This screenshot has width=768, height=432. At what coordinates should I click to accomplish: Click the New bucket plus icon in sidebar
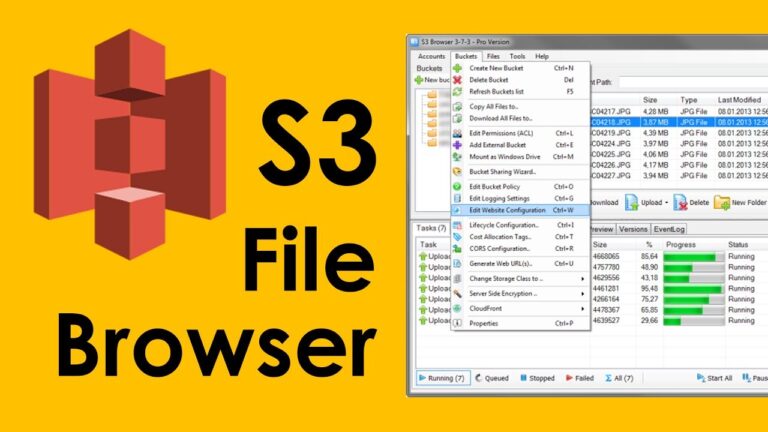click(x=419, y=80)
